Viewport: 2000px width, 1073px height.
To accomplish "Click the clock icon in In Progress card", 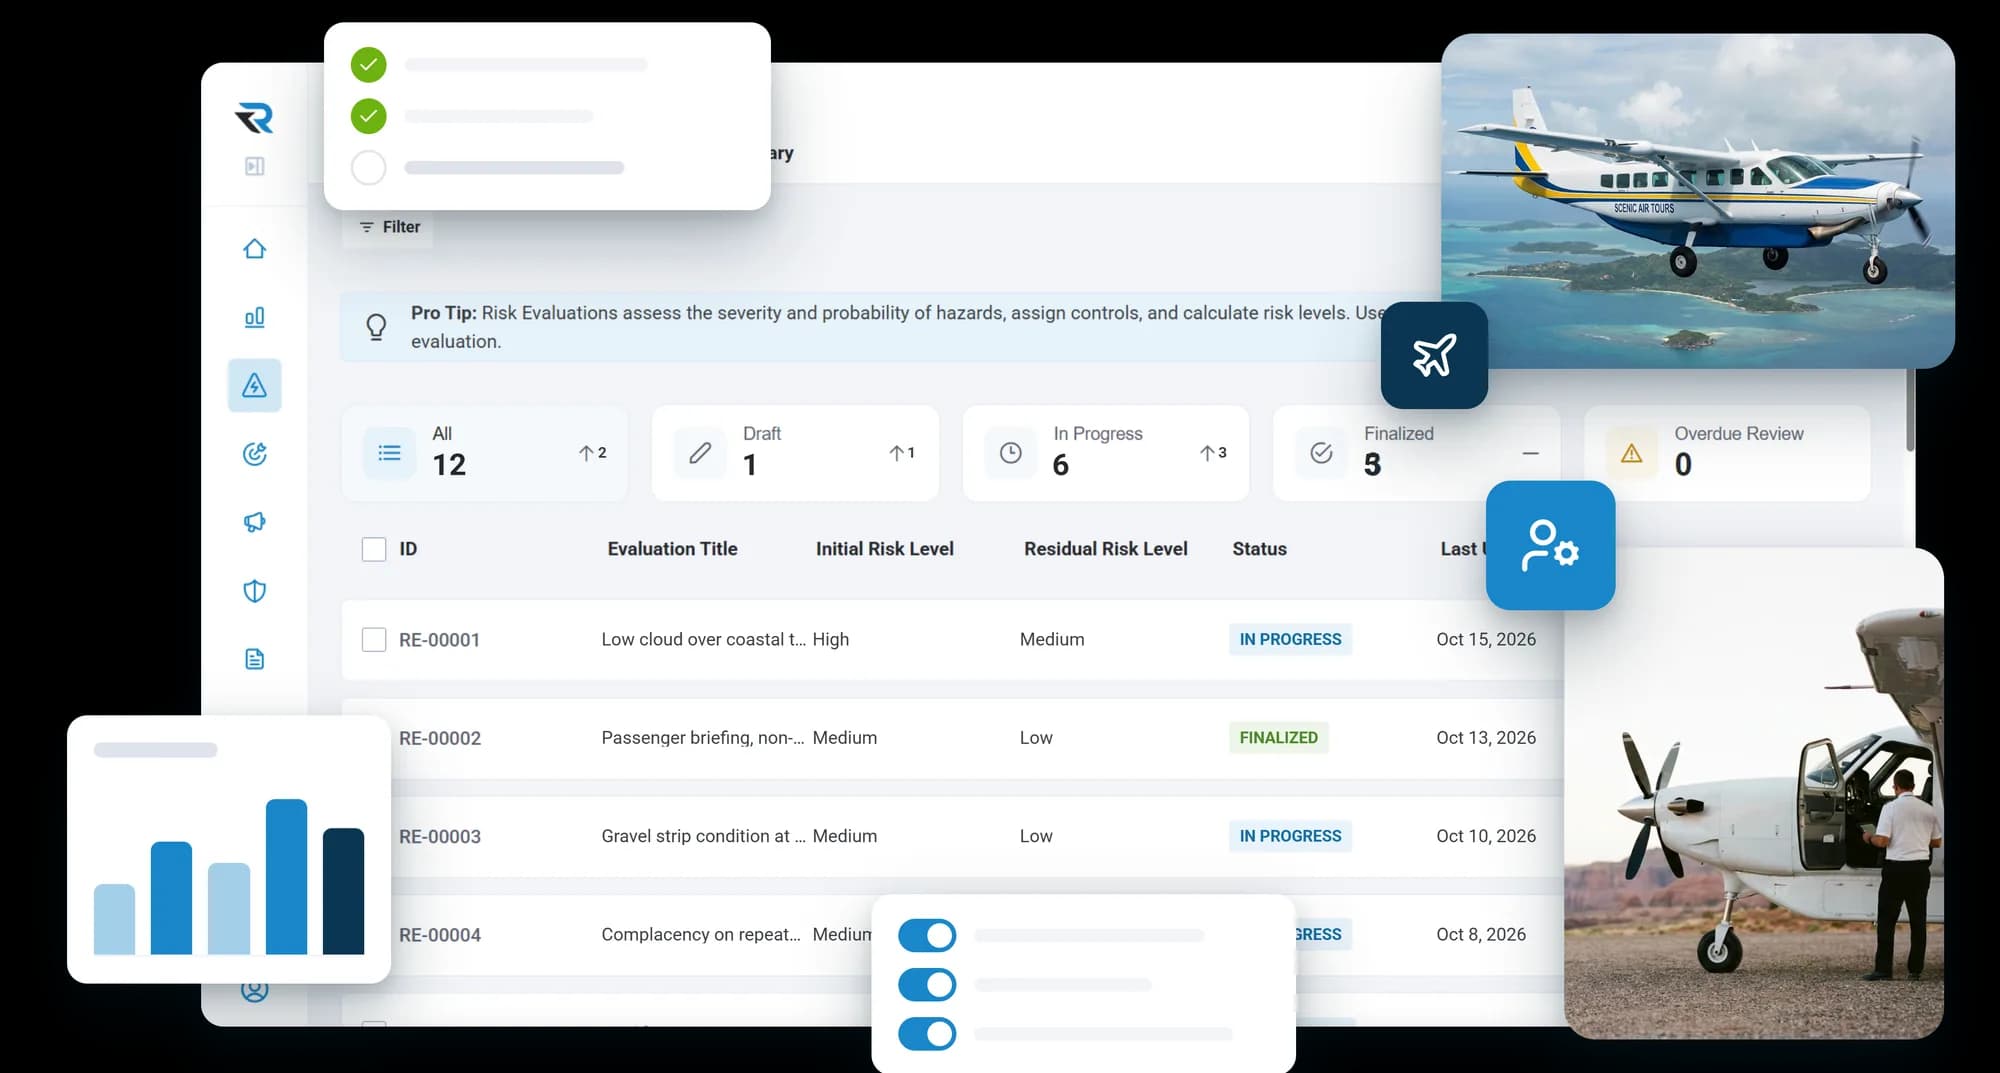I will click(1011, 453).
